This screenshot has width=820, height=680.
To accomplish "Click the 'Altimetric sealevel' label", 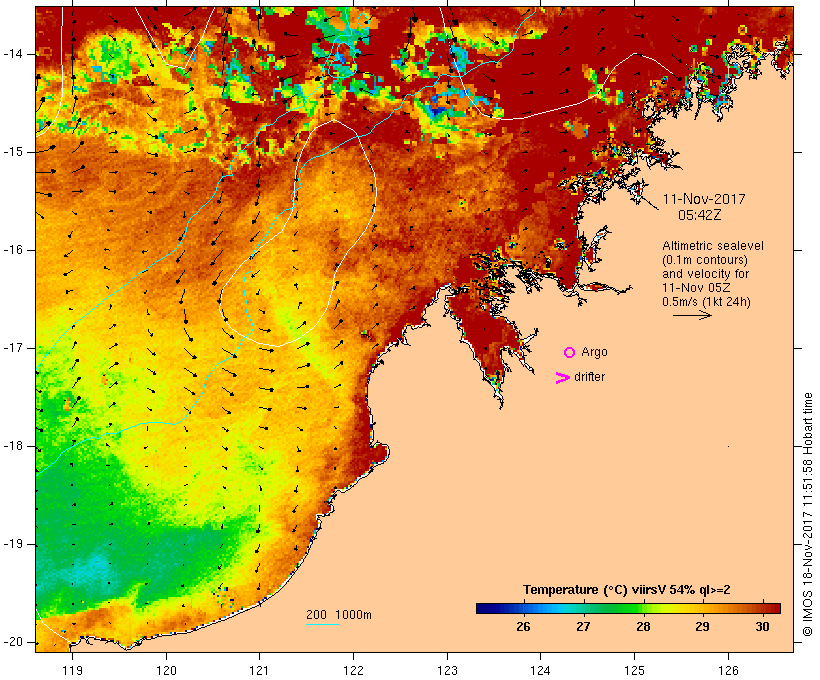I will coord(713,246).
